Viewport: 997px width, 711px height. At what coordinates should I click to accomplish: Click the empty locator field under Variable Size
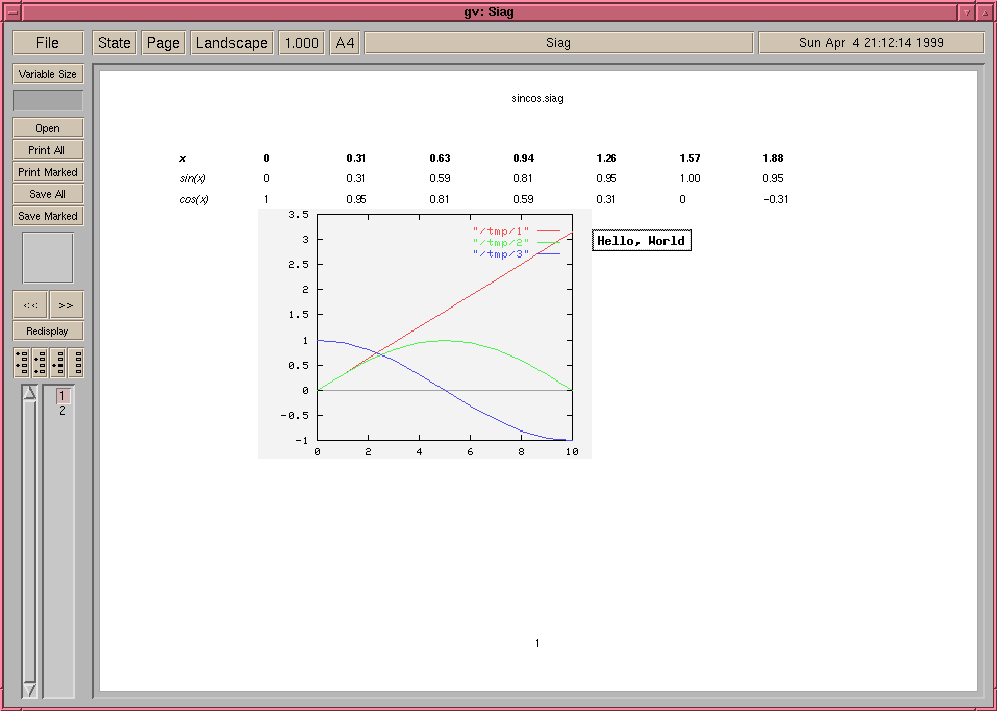click(x=48, y=100)
